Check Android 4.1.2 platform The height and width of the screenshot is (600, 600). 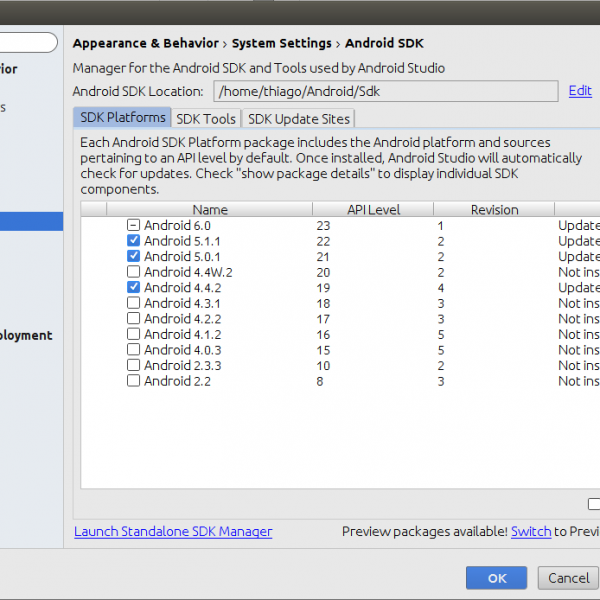[x=133, y=334]
